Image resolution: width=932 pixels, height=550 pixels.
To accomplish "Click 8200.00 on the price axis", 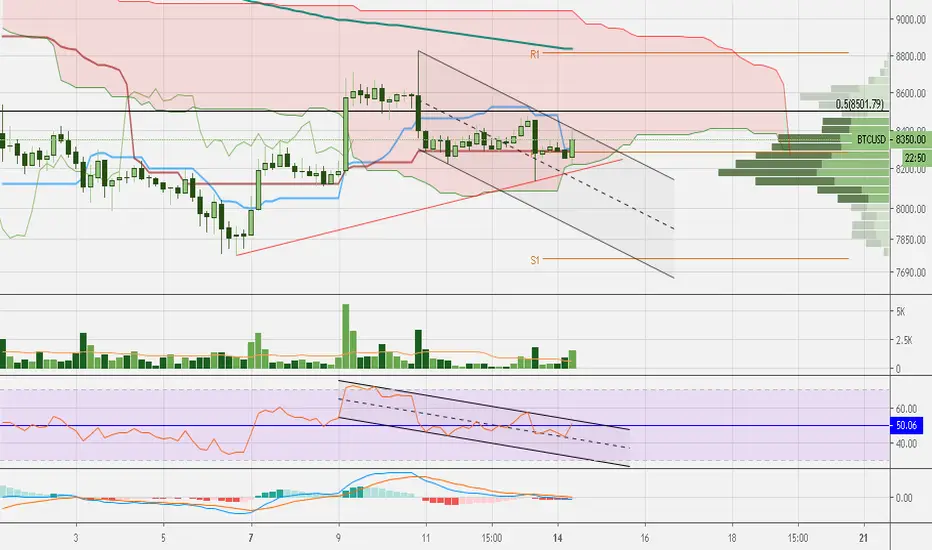I will 911,169.
